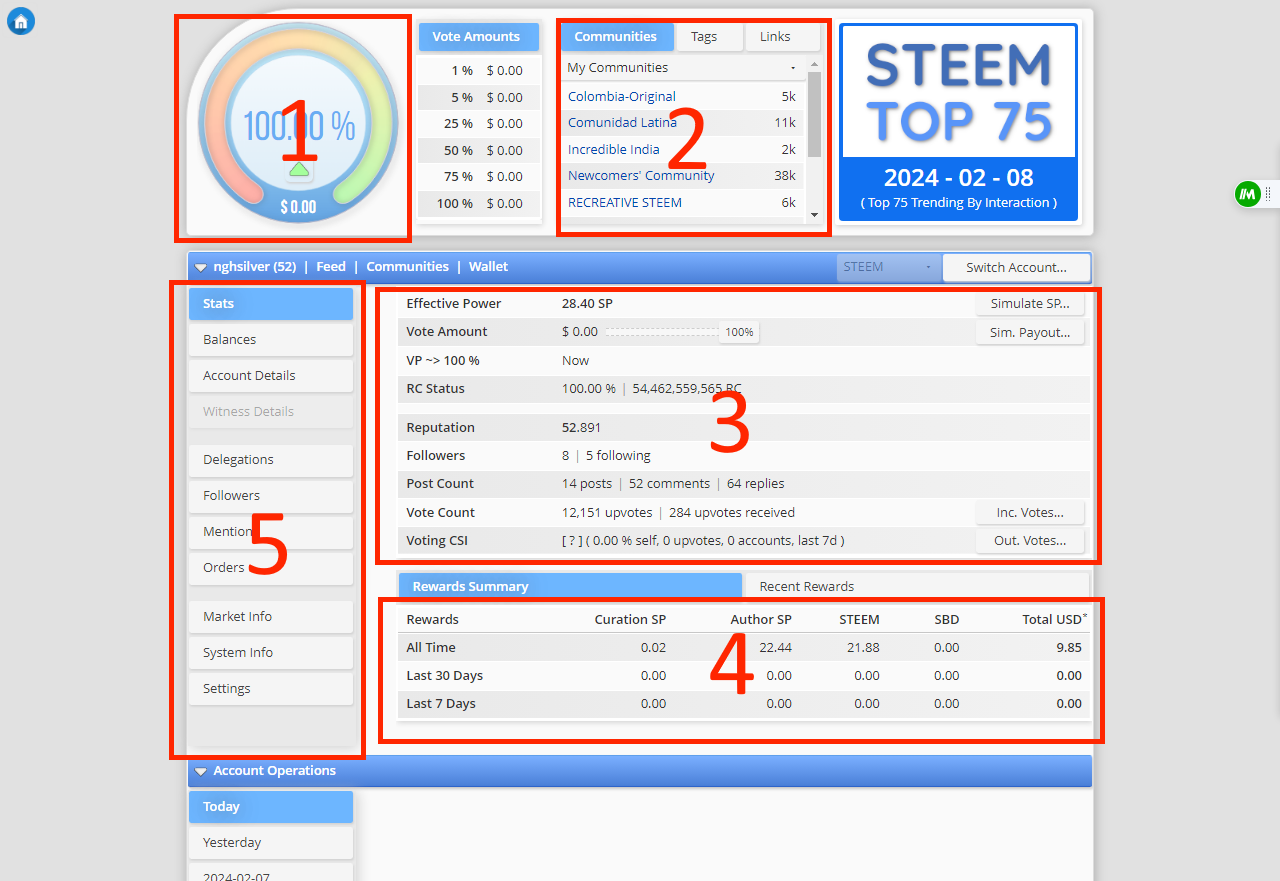Open the Communities link in the account bar
This screenshot has width=1280, height=881.
coord(407,267)
